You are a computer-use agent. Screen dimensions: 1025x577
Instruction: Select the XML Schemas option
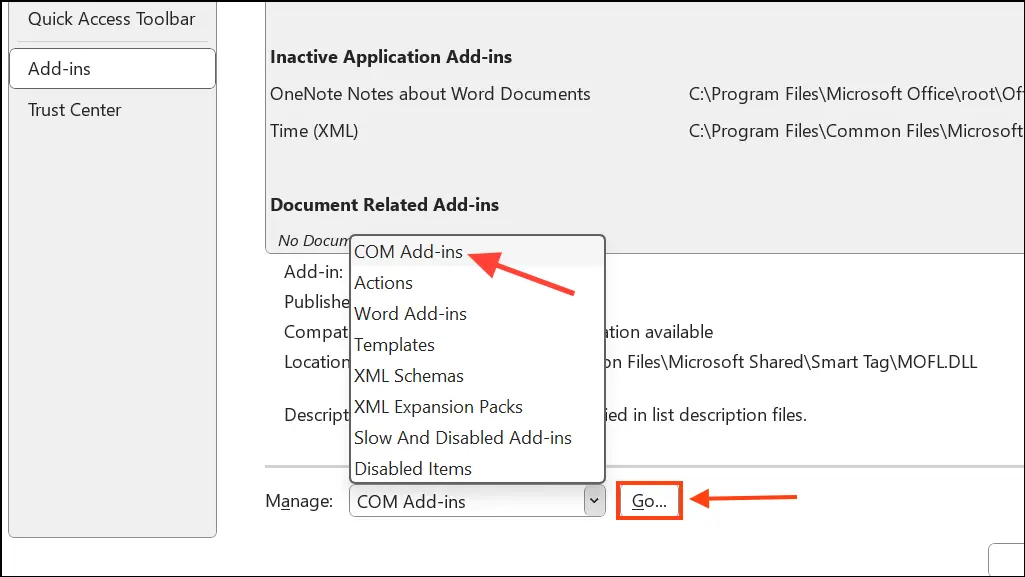pyautogui.click(x=408, y=376)
